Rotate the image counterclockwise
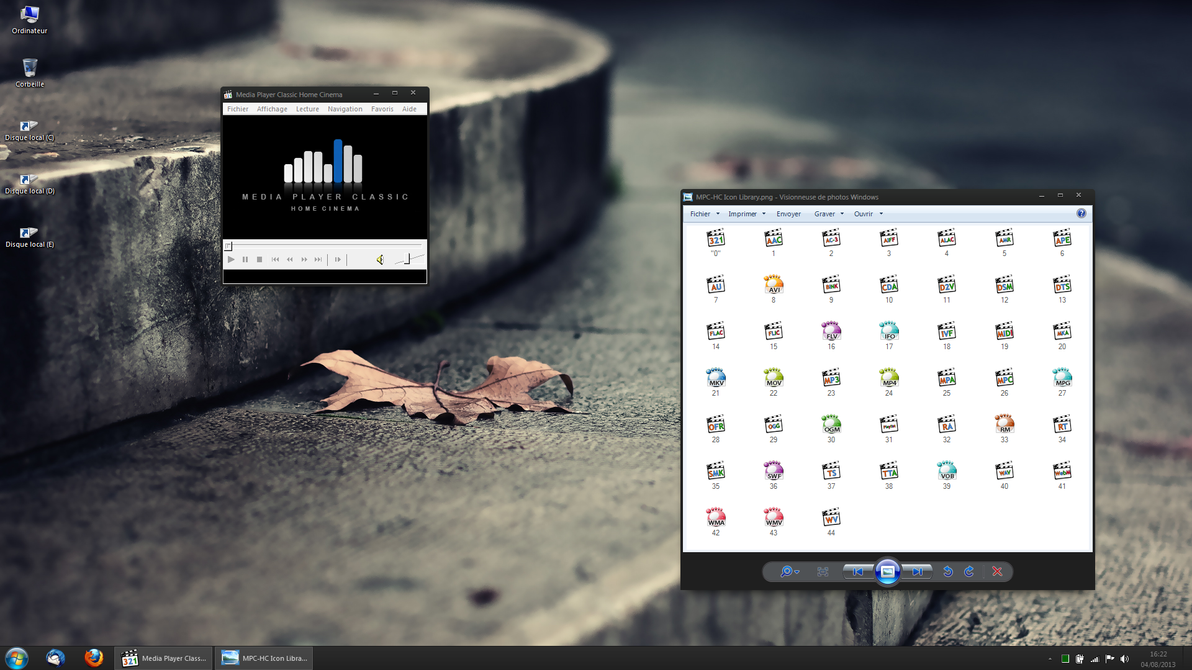The image size is (1192, 670). (947, 571)
